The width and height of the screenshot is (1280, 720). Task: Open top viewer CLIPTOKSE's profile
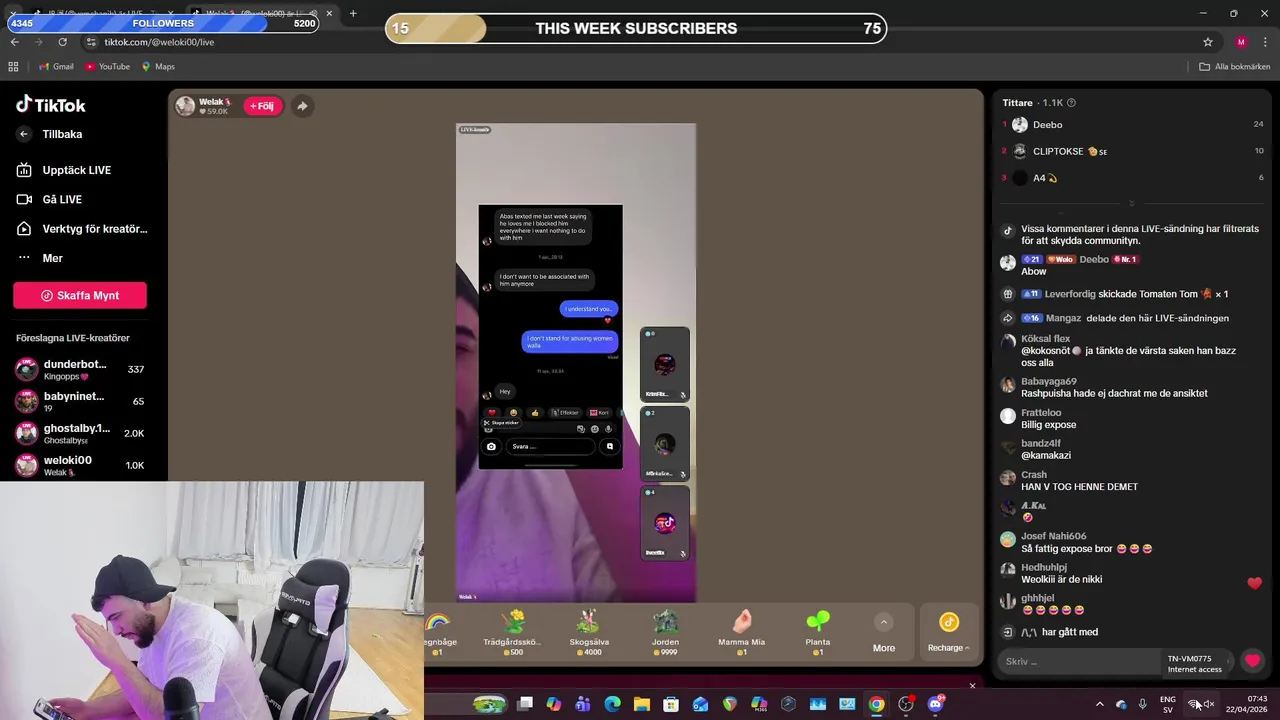coord(1058,151)
